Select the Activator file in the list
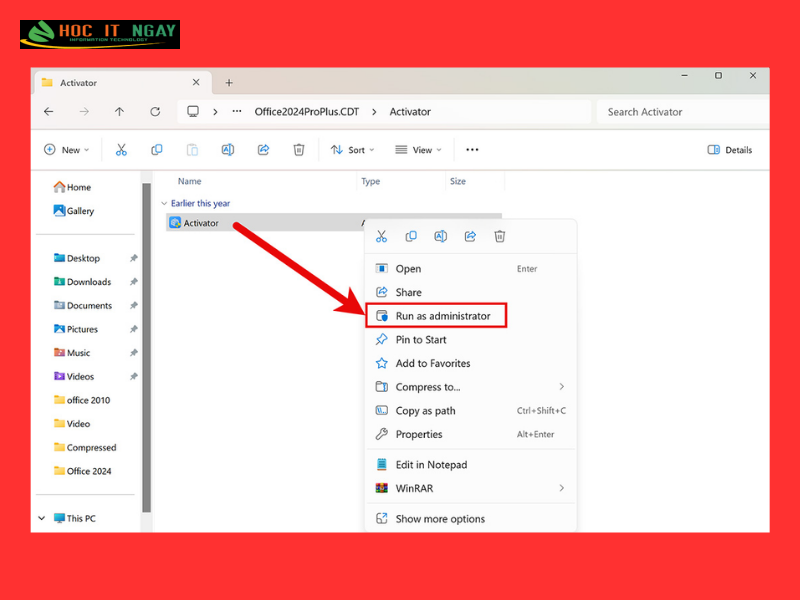The height and width of the screenshot is (600, 800). [x=265, y=223]
